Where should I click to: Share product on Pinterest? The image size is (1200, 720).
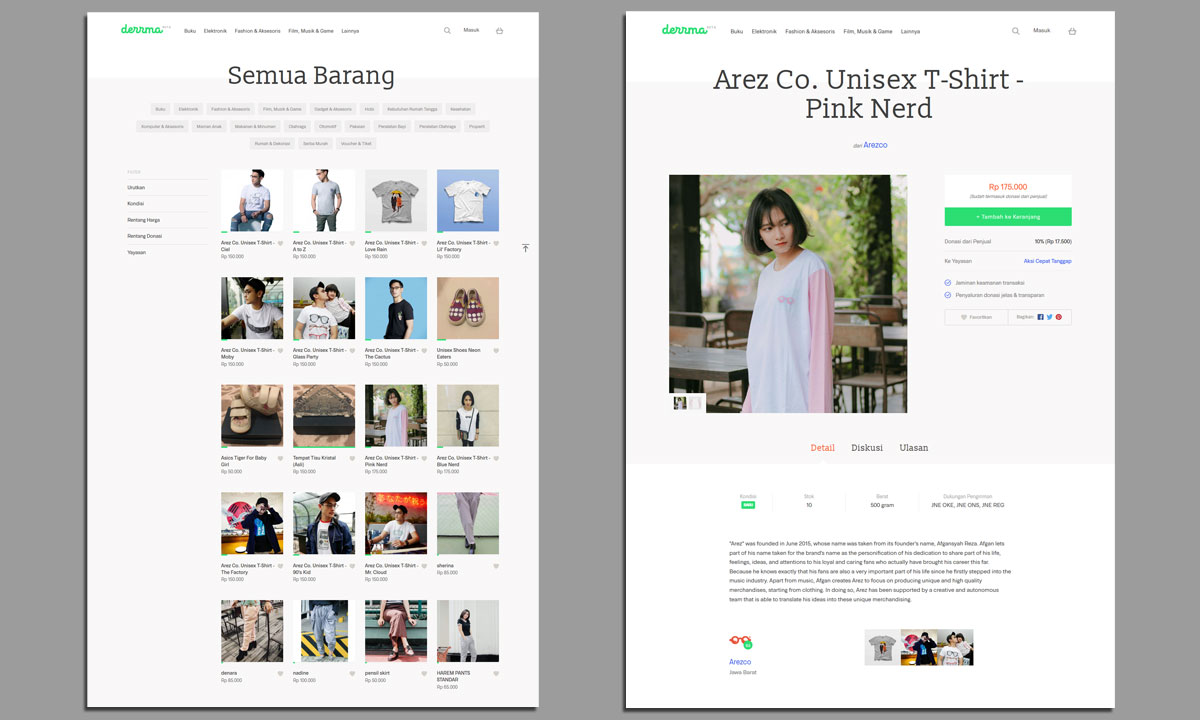click(x=1058, y=317)
